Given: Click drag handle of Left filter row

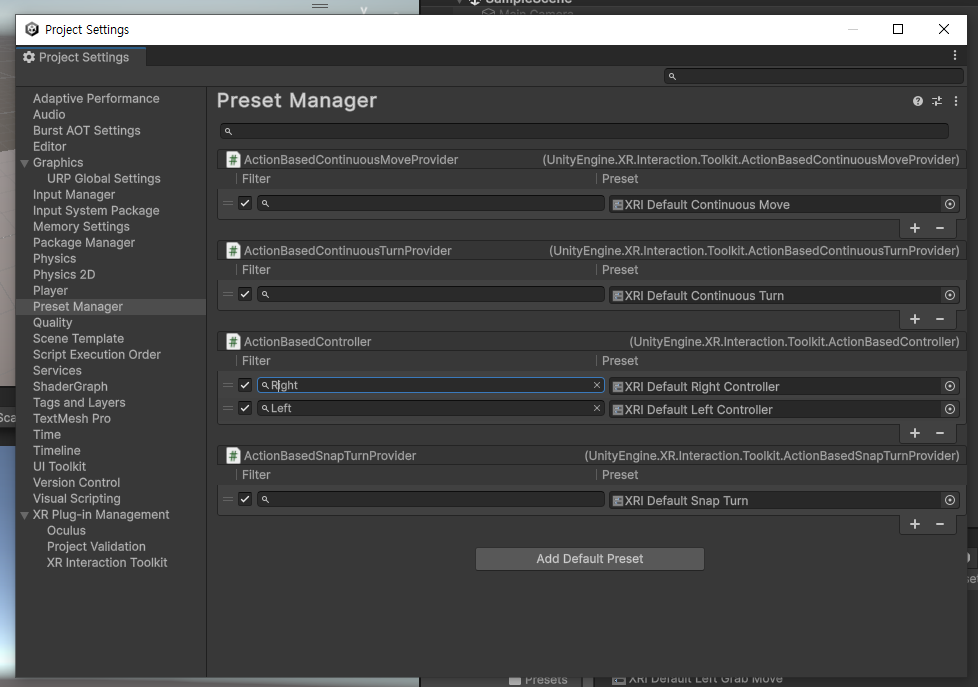Looking at the screenshot, I should (228, 409).
